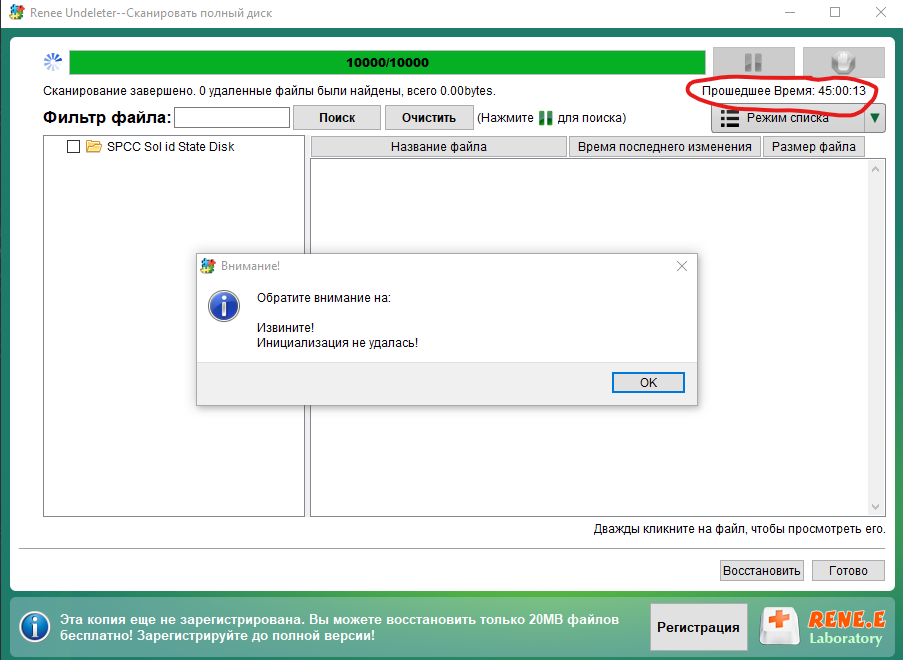Click the green pause icon in search hint

[x=545, y=118]
